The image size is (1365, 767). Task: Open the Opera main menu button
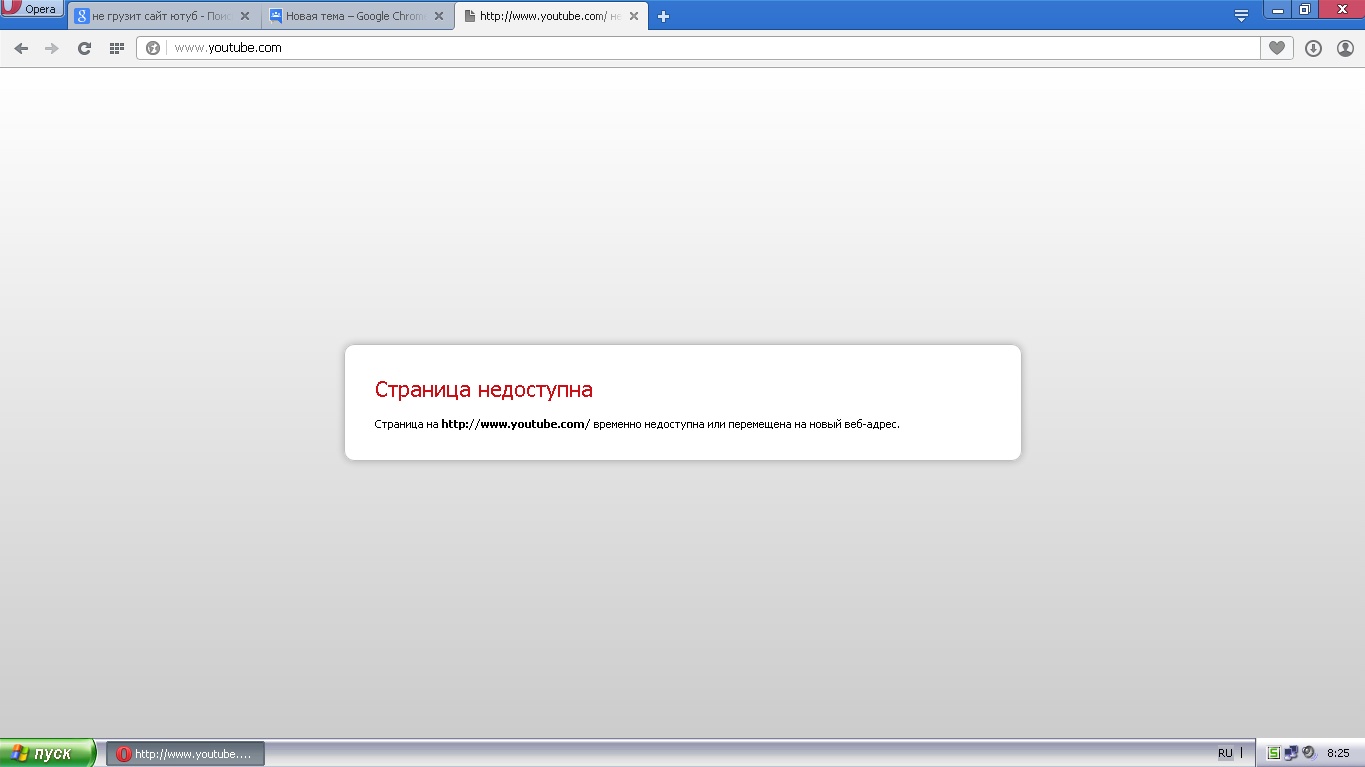click(x=32, y=9)
